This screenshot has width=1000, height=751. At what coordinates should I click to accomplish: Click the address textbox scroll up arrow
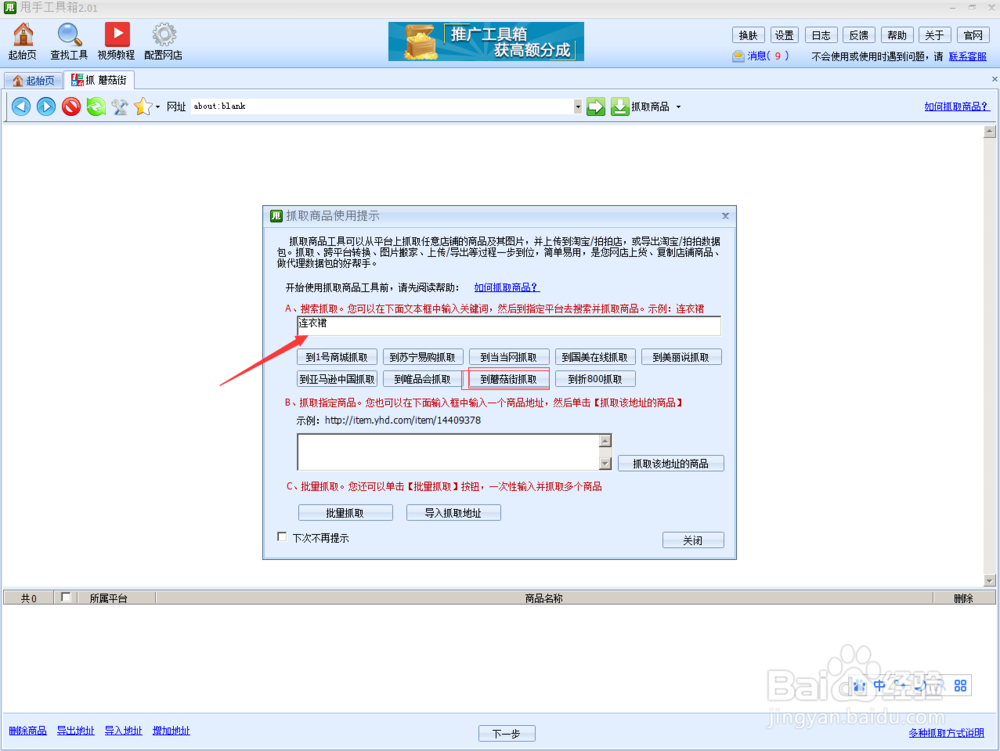[x=605, y=441]
